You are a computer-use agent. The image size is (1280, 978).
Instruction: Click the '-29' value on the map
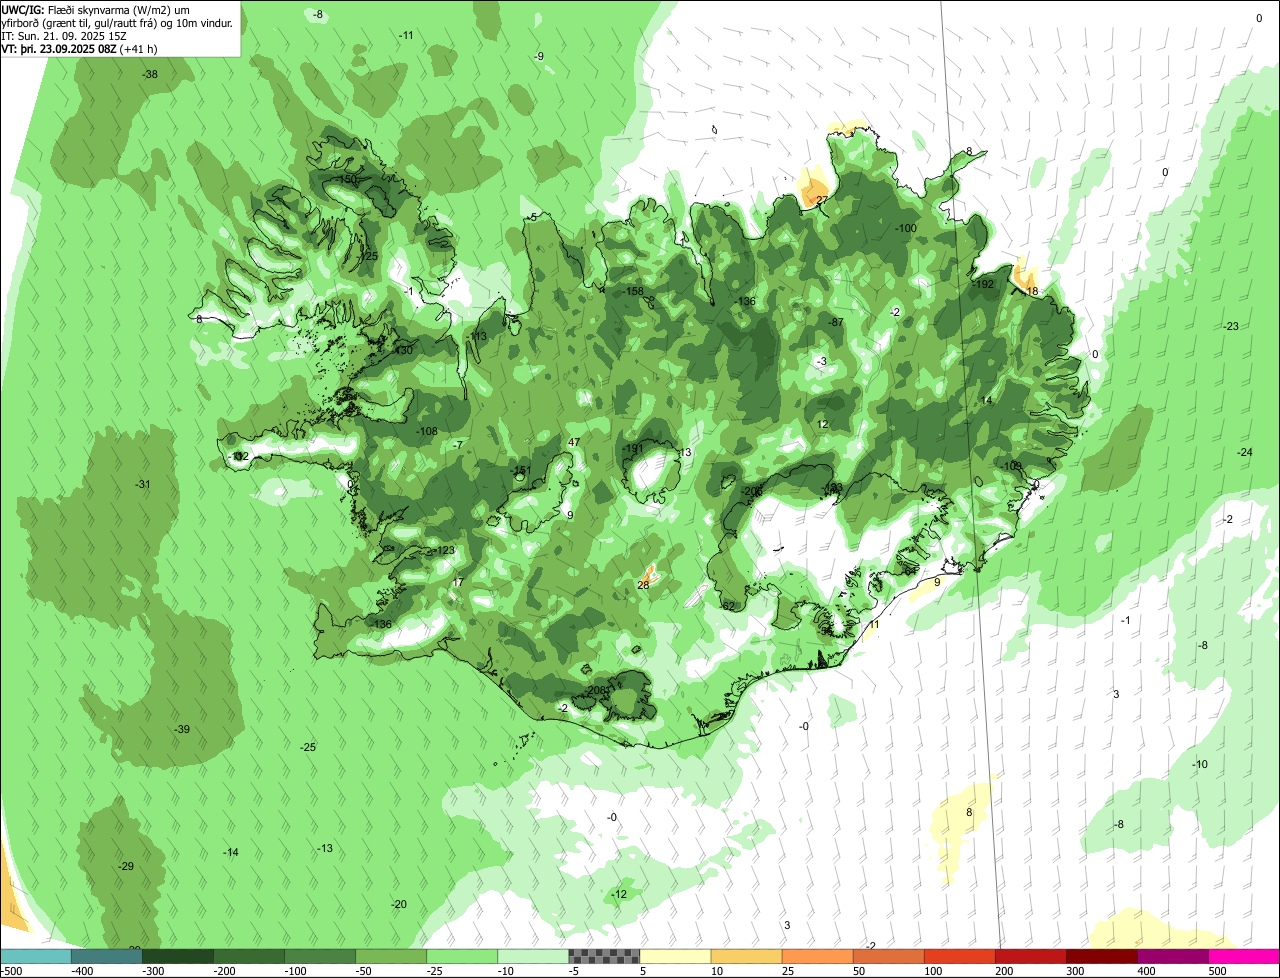[126, 867]
